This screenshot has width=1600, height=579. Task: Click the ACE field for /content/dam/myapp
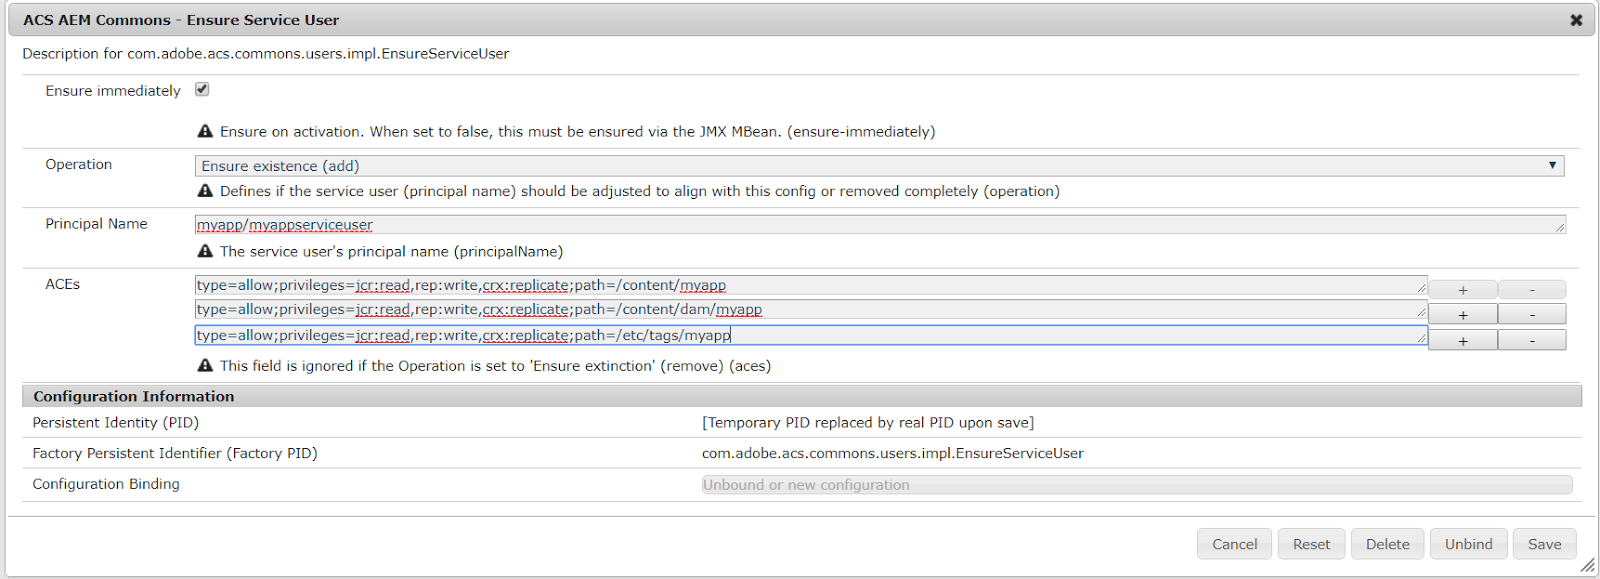coord(811,310)
